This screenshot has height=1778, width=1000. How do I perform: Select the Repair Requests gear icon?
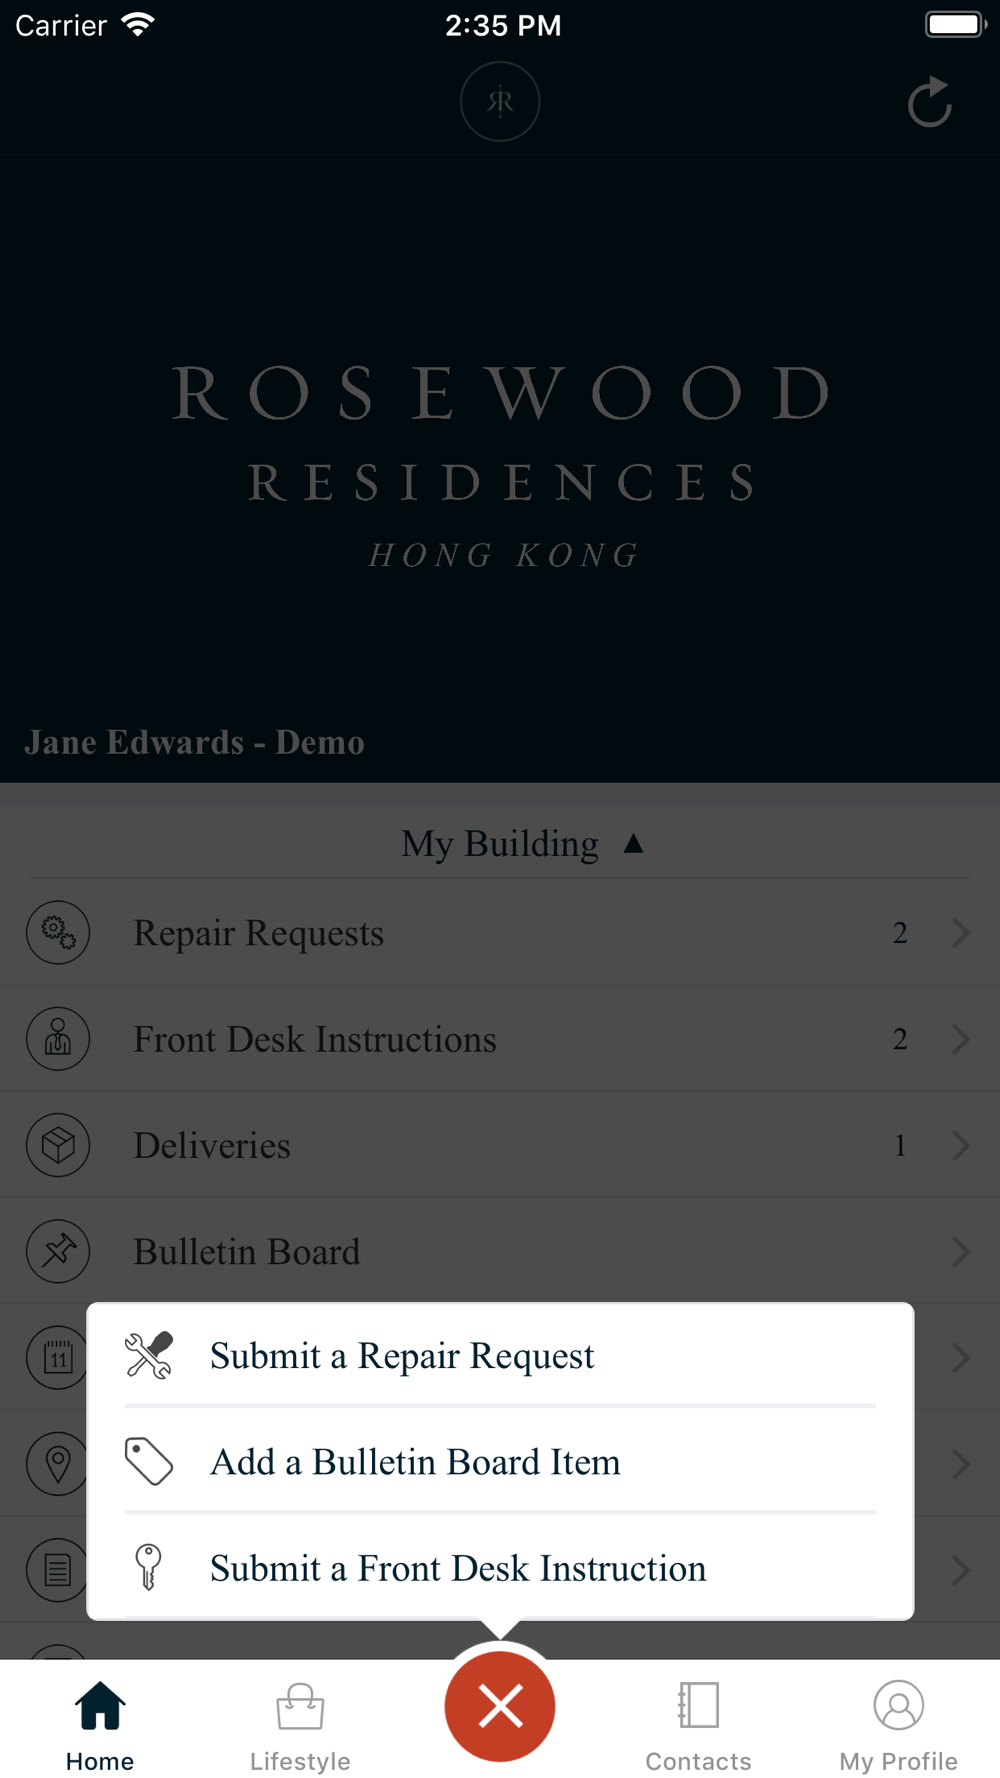[58, 932]
